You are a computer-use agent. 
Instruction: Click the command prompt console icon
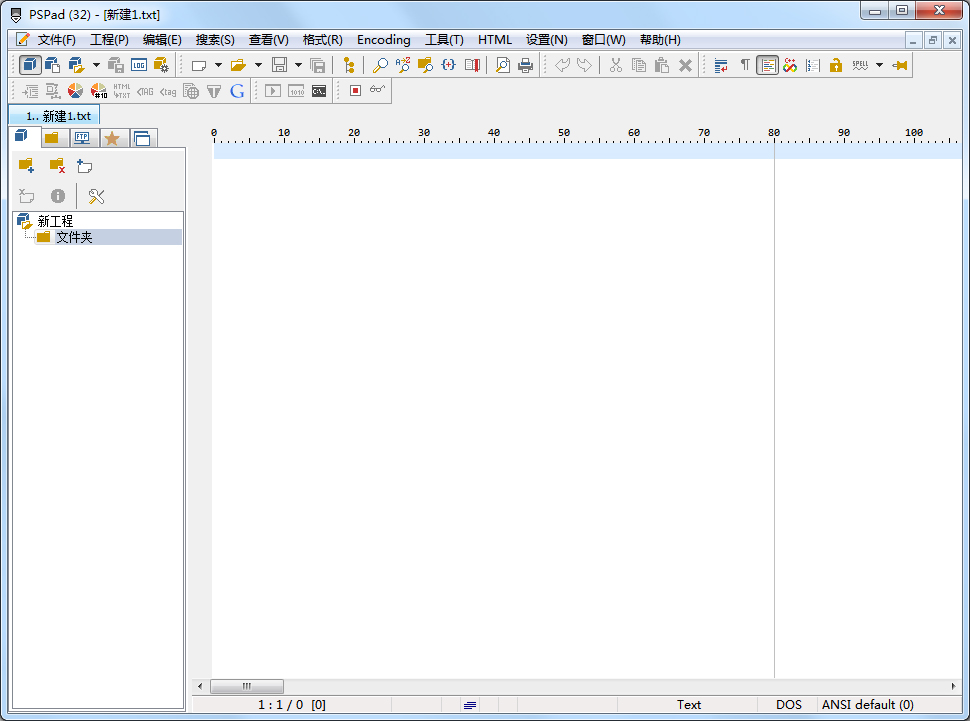(x=319, y=91)
